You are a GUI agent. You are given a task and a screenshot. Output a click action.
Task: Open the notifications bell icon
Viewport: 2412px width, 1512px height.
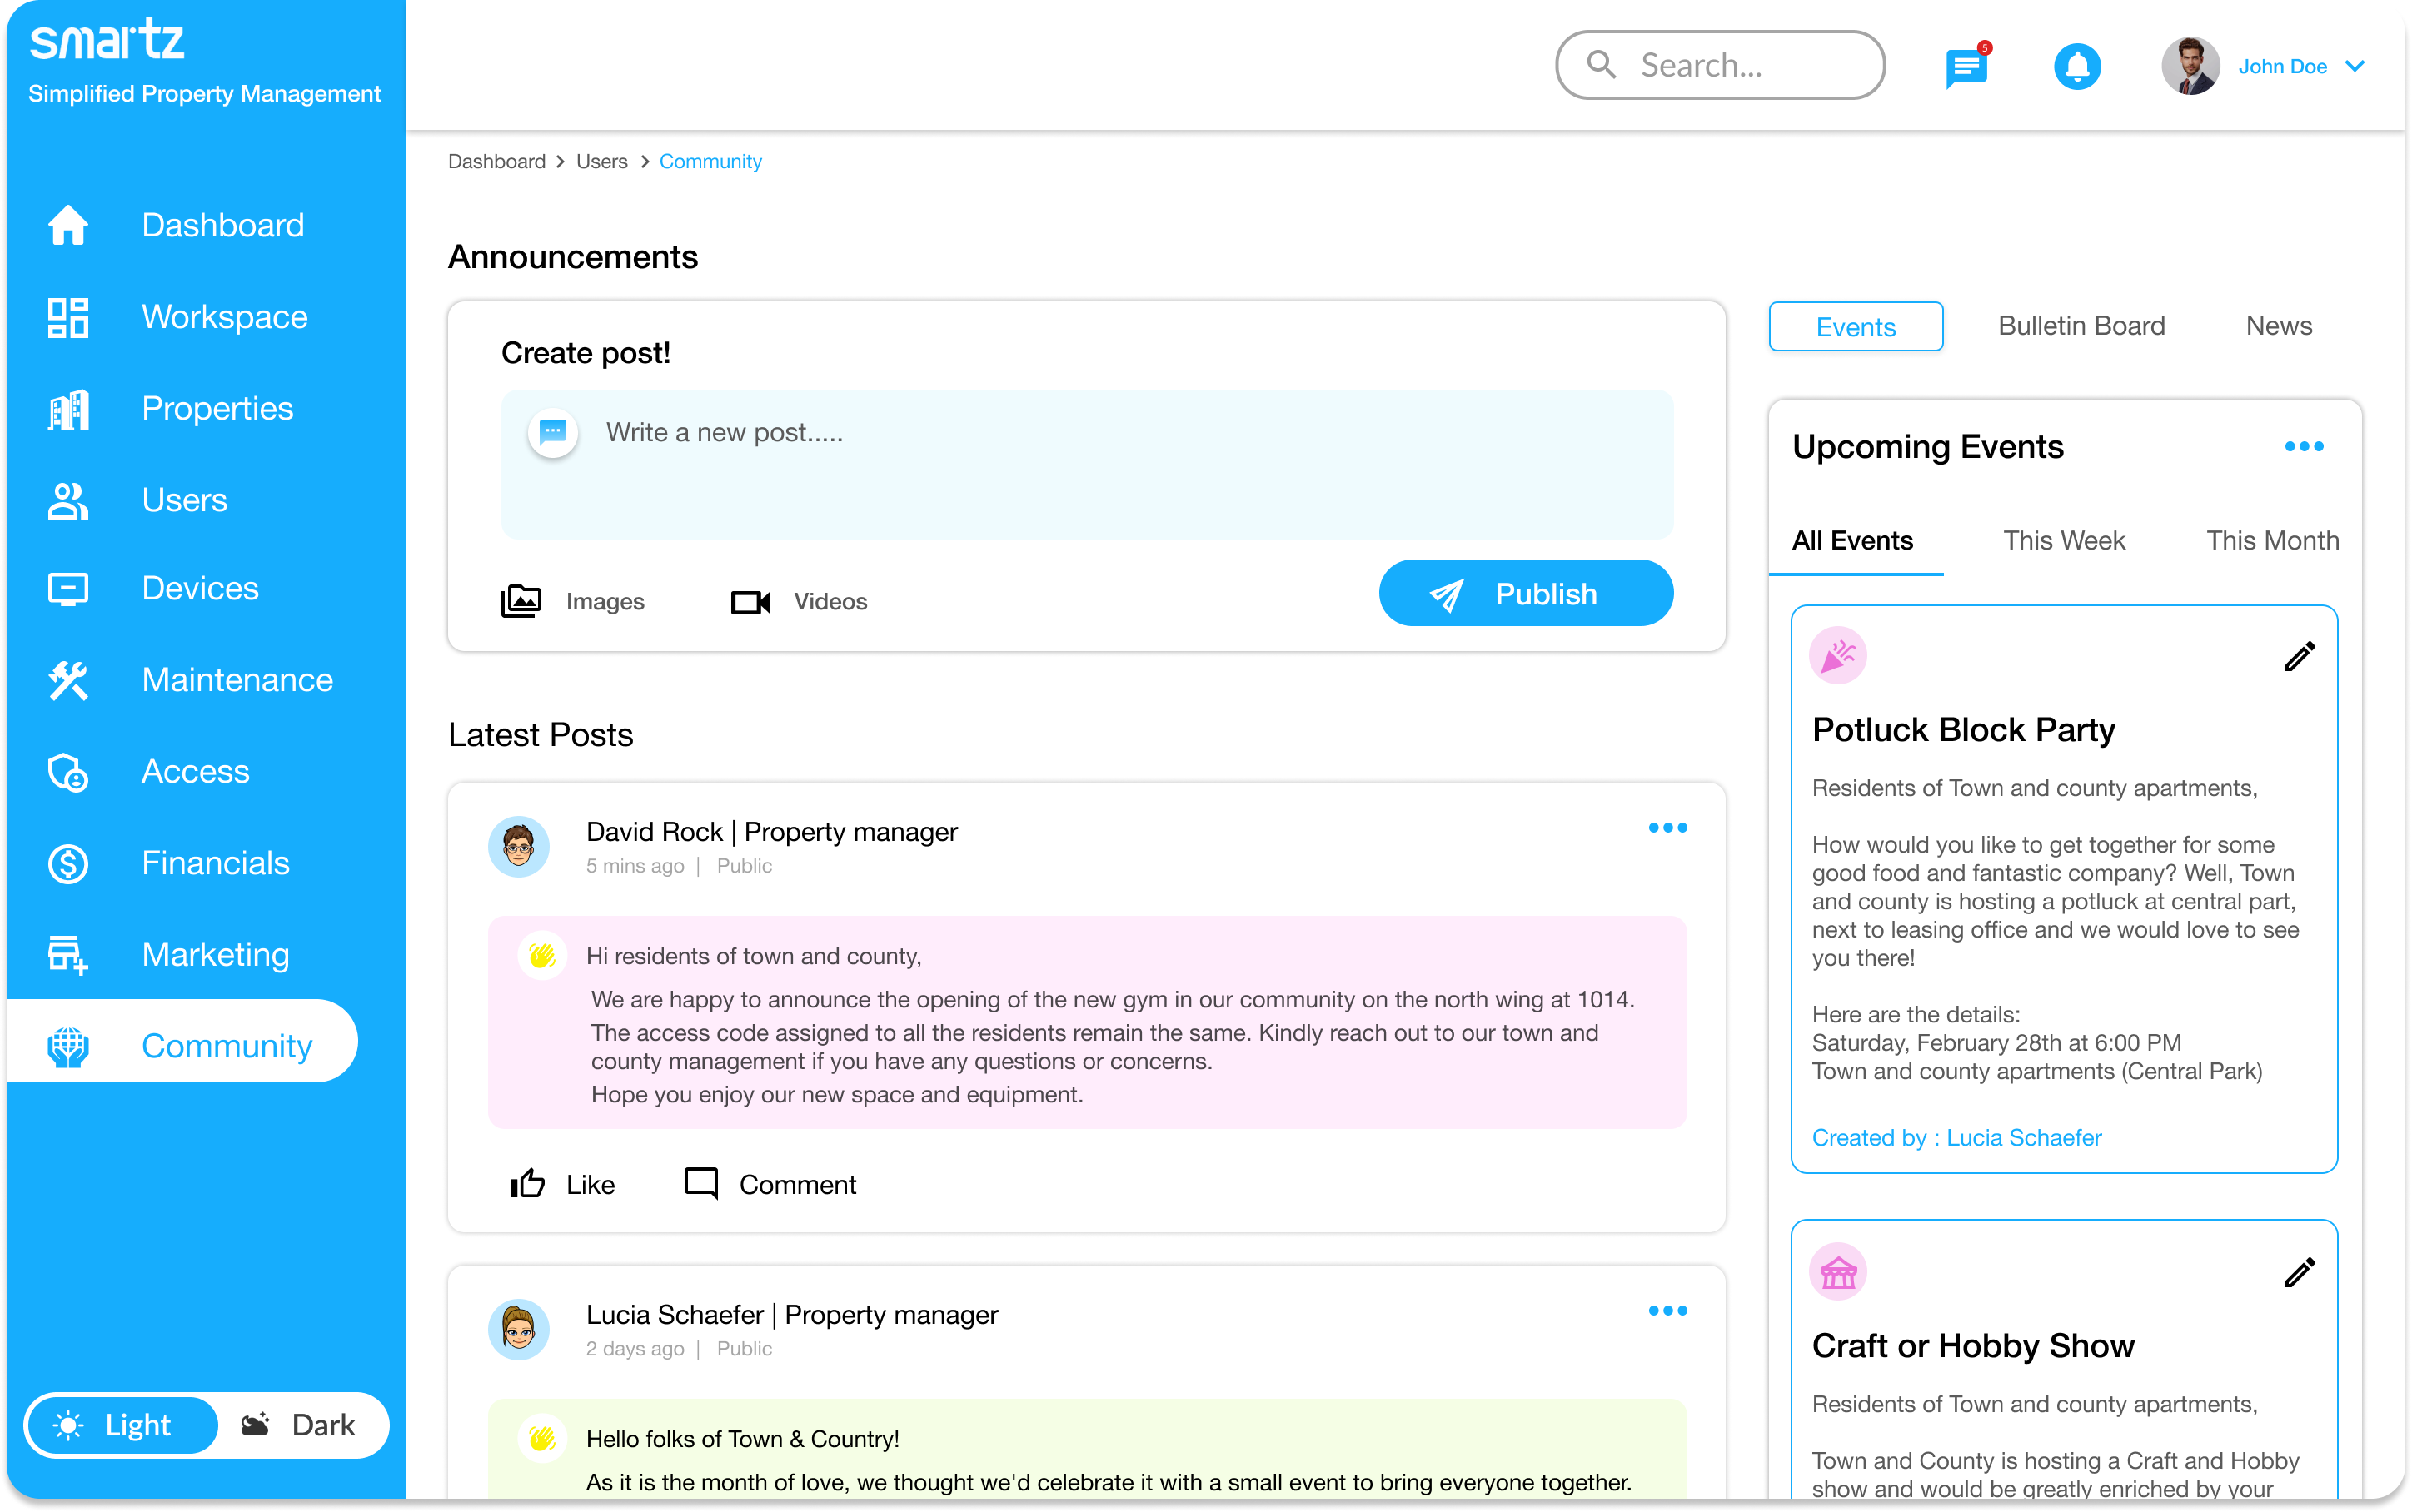coord(2077,67)
